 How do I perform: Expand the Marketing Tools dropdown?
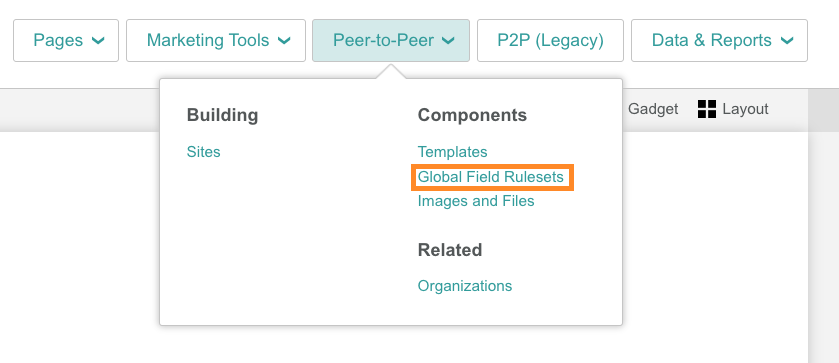click(x=216, y=41)
